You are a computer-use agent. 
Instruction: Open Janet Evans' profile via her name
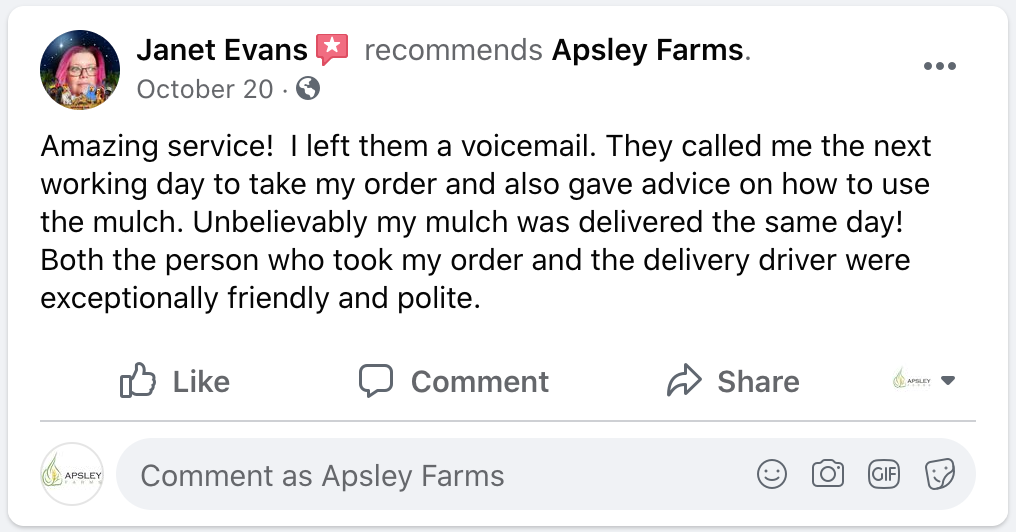pyautogui.click(x=221, y=49)
